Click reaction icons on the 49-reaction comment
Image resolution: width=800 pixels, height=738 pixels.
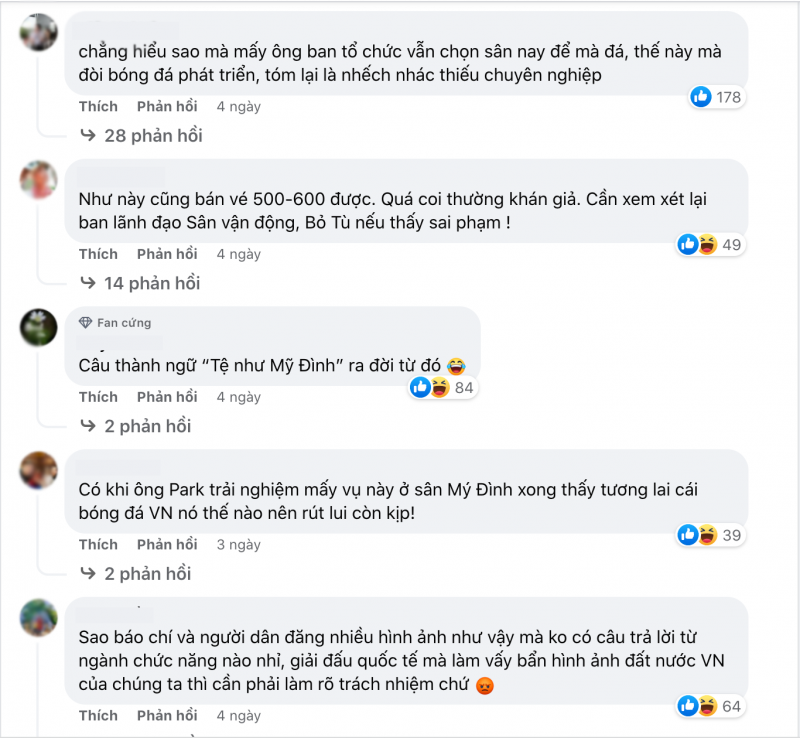[695, 244]
